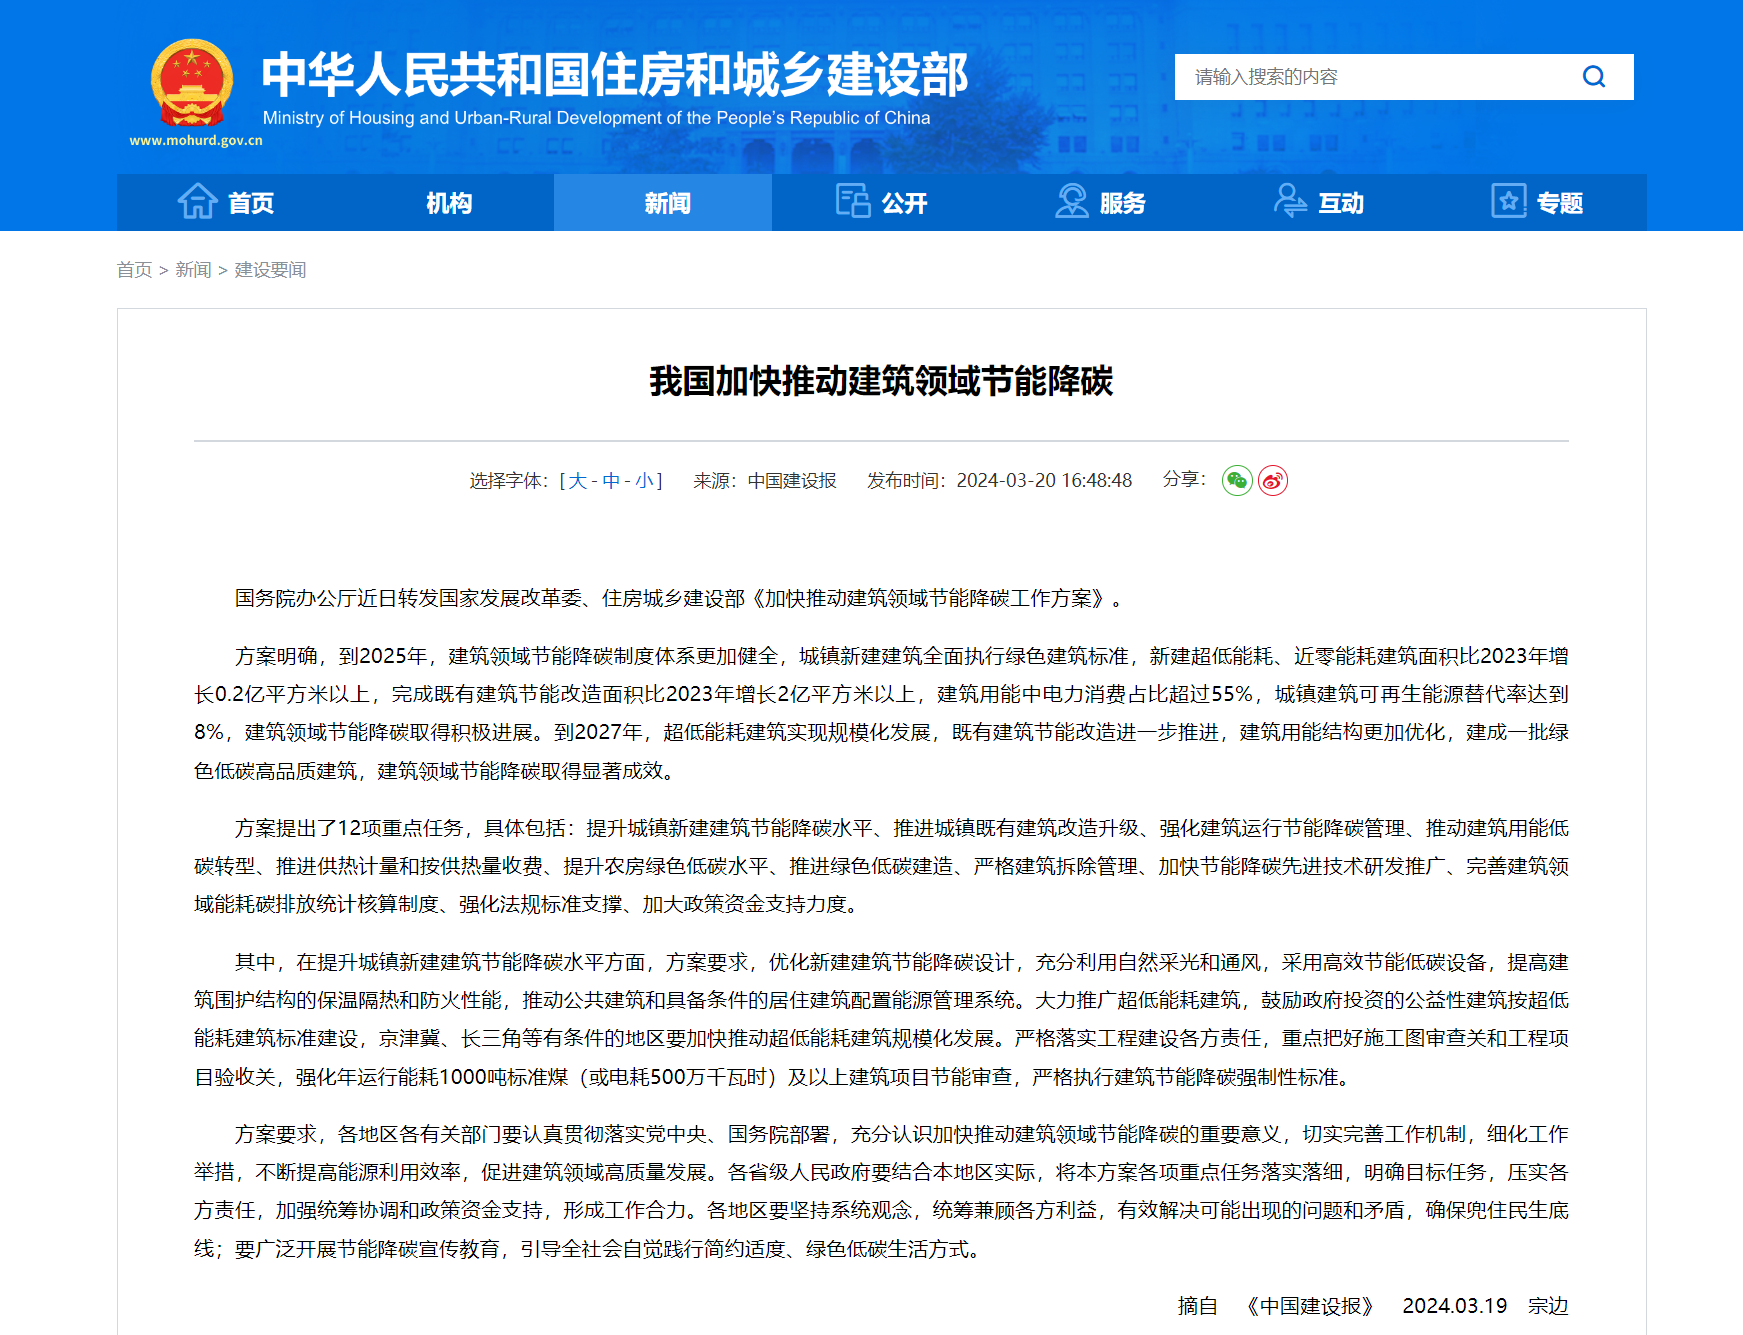Image resolution: width=1743 pixels, height=1335 pixels.
Task: Go to 新闻 in breadcrumb
Action: click(193, 270)
